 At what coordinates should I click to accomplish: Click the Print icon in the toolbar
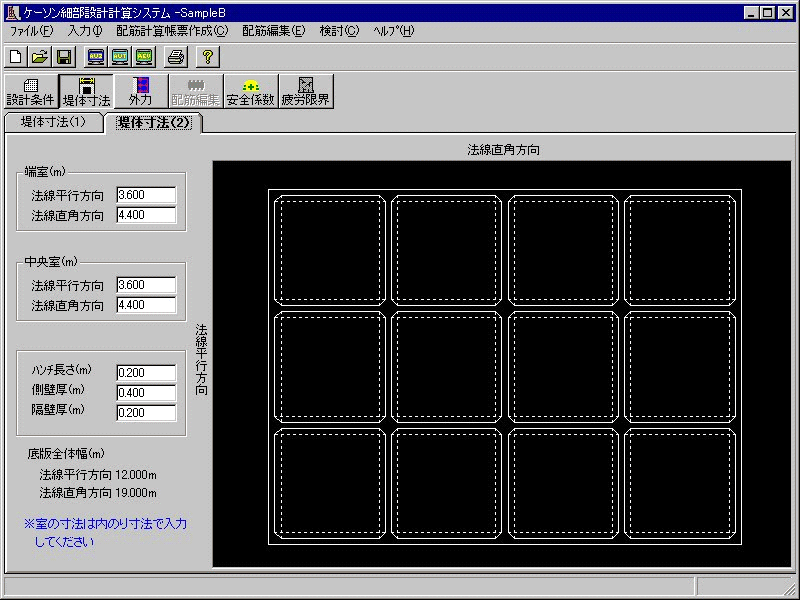176,56
